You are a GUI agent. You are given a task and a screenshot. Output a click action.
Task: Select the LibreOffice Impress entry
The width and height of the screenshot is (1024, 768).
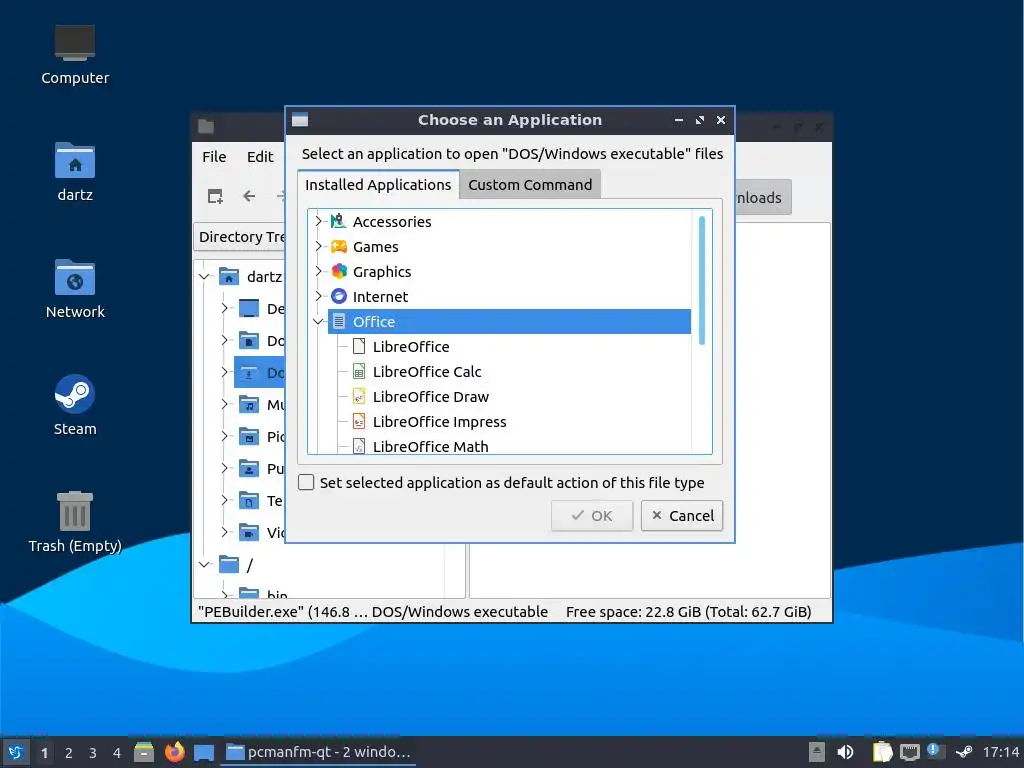pos(440,421)
